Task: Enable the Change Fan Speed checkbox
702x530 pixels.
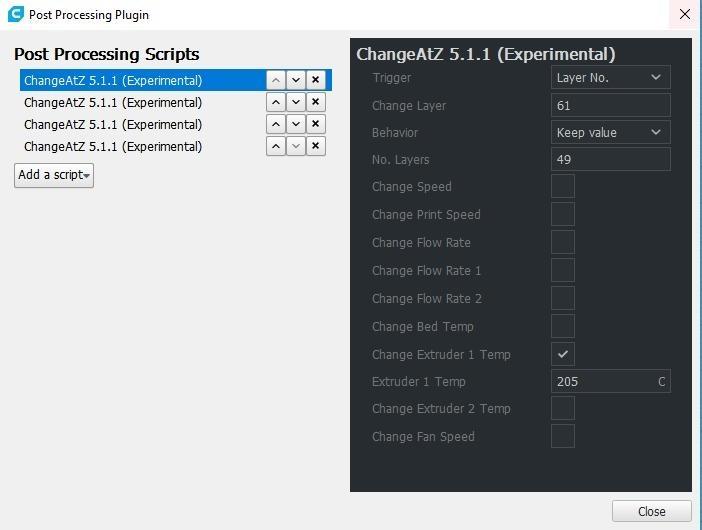Action: pos(563,436)
